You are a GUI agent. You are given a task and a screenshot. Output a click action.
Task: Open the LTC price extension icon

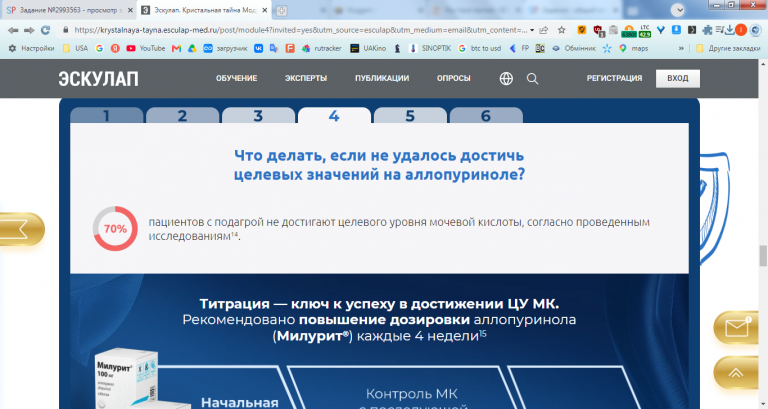pos(645,31)
